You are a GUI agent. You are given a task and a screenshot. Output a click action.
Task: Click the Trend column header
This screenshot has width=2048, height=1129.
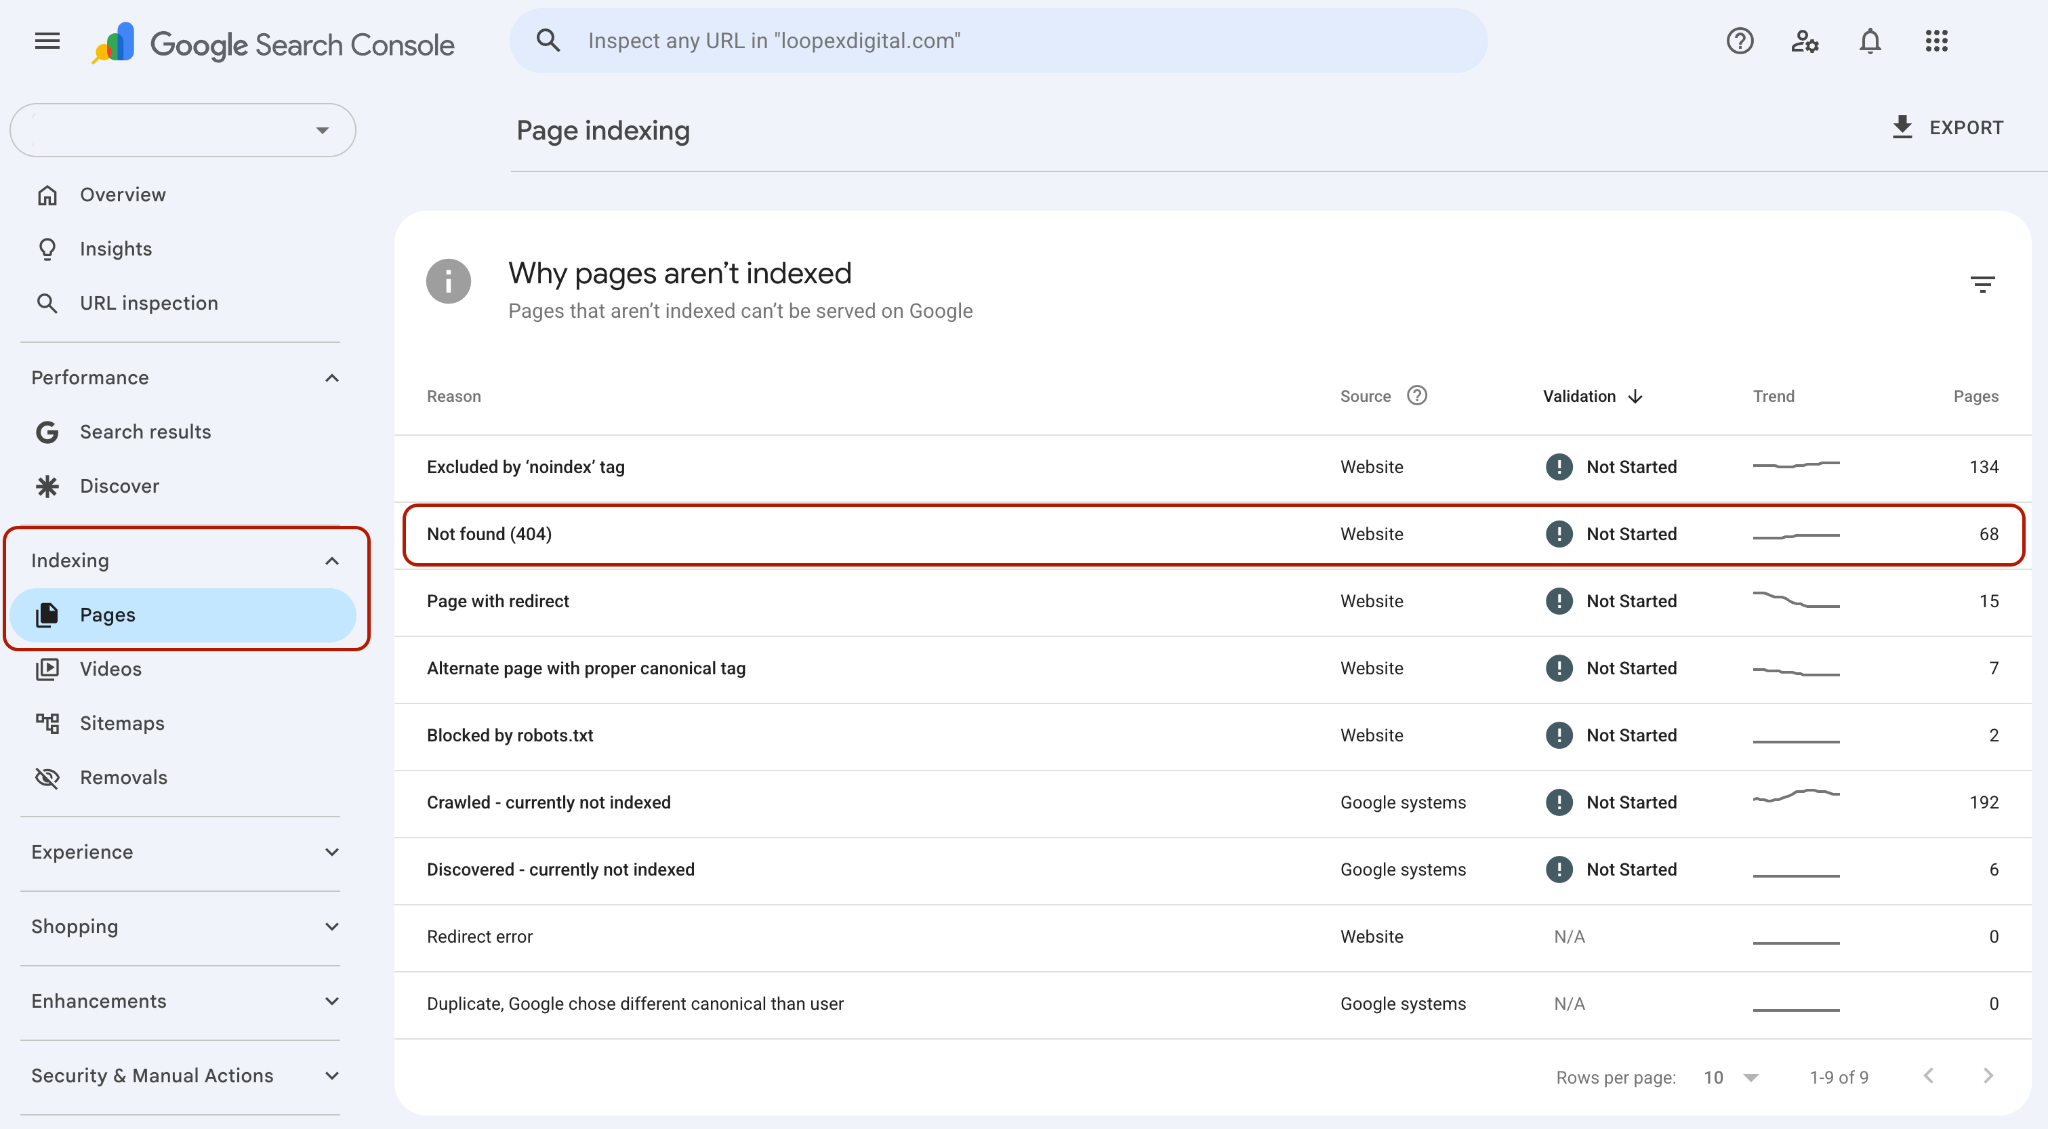coord(1773,396)
